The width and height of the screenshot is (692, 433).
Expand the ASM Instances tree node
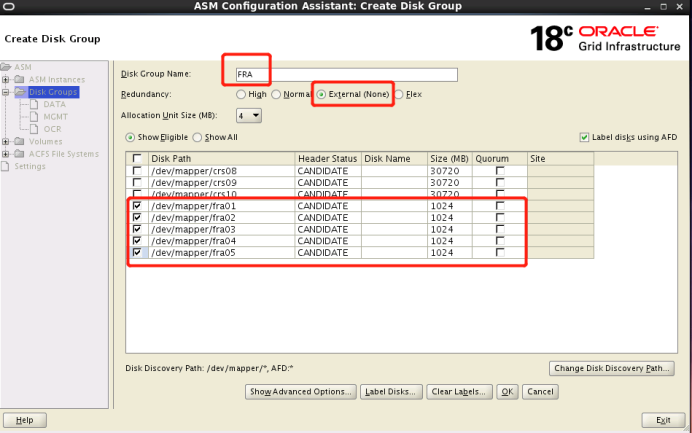tap(5, 79)
